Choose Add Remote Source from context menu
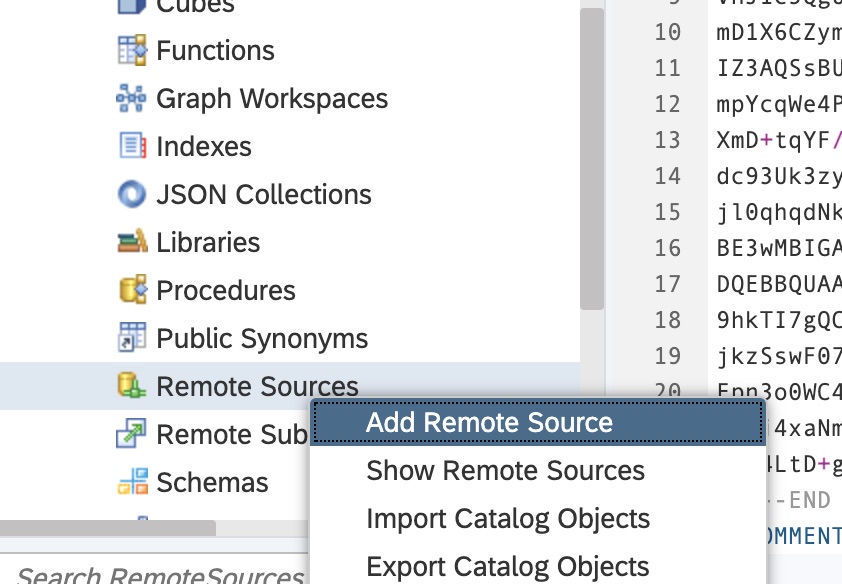Screen dimensions: 842x584 click(x=489, y=422)
